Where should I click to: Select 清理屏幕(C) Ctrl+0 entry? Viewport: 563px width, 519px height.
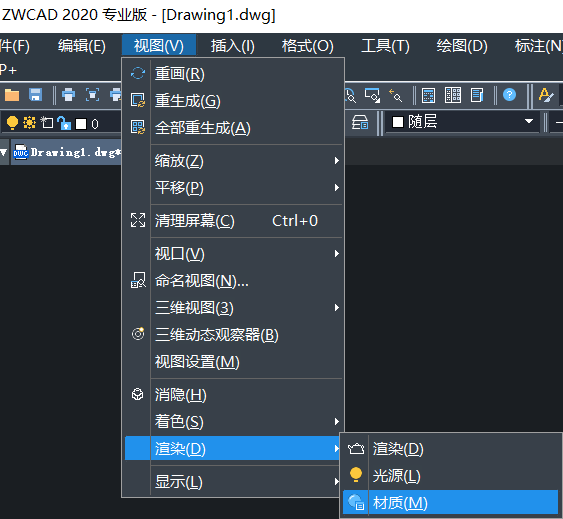point(233,221)
